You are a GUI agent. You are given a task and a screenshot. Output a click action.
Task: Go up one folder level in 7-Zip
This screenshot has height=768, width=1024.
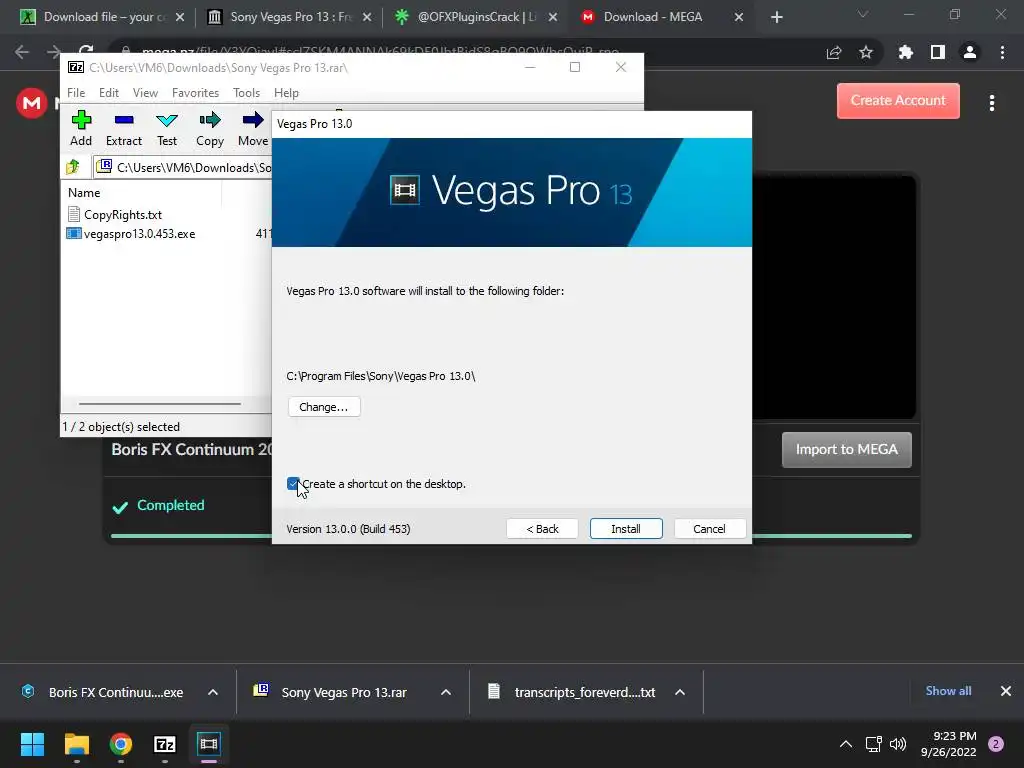click(72, 167)
